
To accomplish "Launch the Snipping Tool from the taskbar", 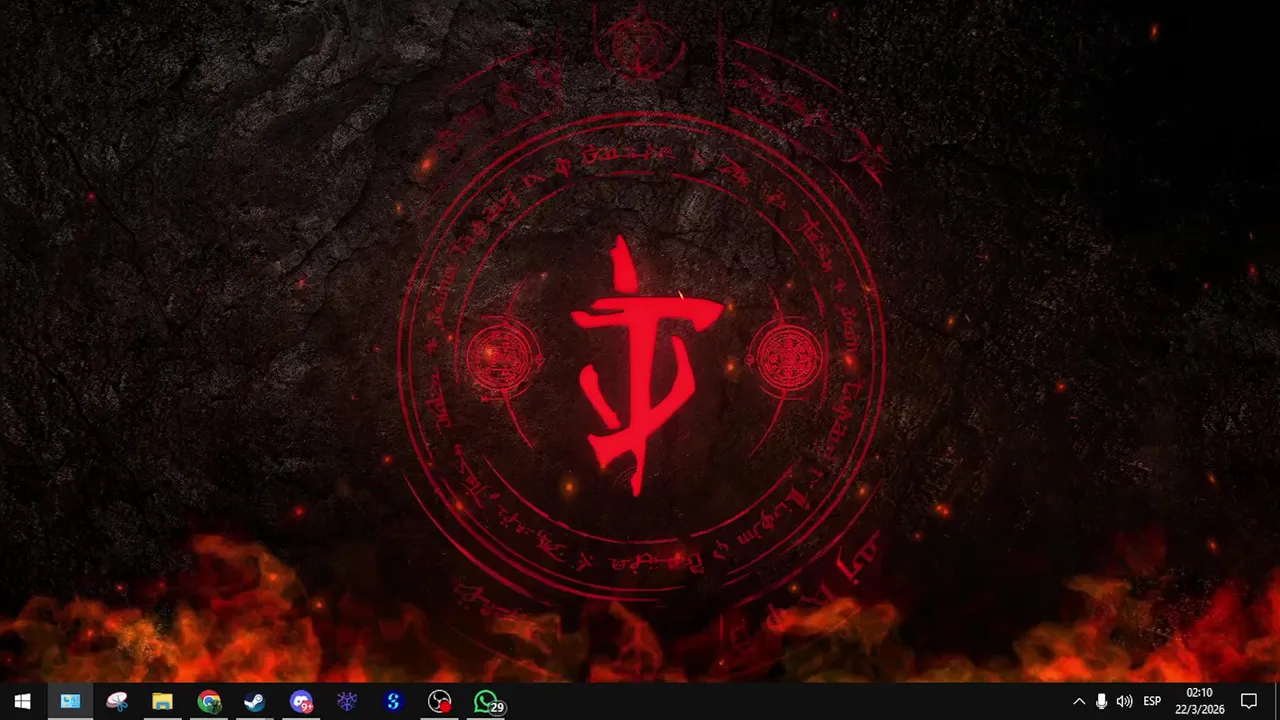I will point(116,702).
